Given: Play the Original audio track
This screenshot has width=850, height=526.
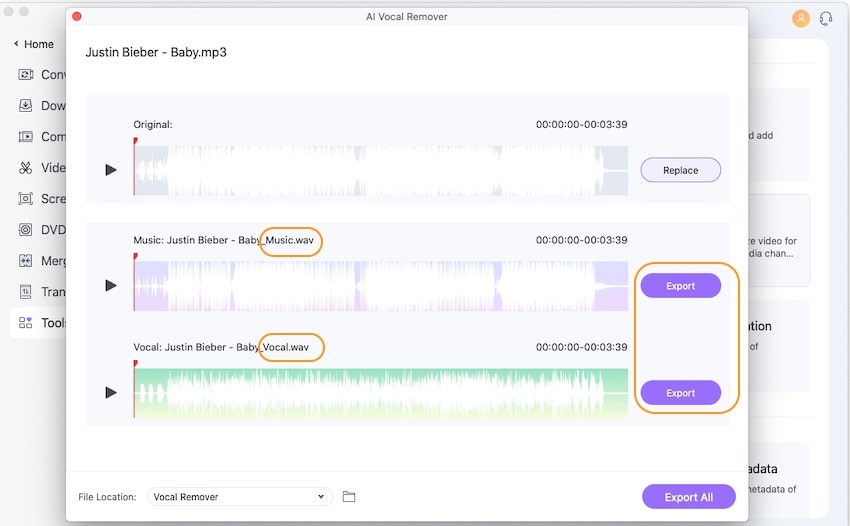Looking at the screenshot, I should pyautogui.click(x=111, y=170).
